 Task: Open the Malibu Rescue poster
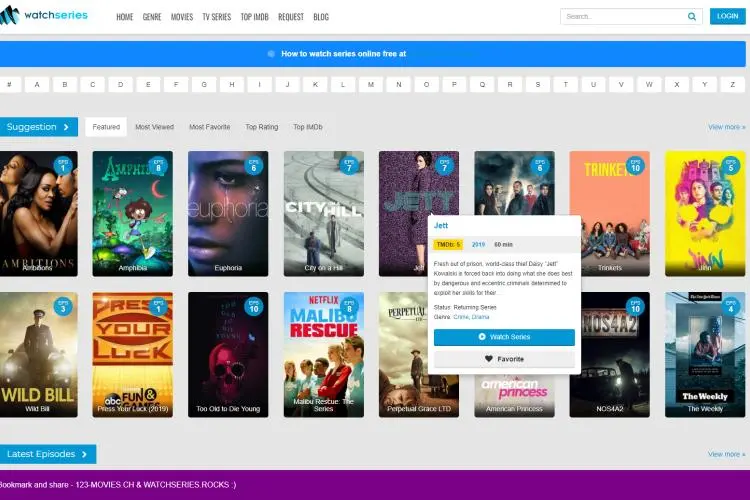[324, 355]
